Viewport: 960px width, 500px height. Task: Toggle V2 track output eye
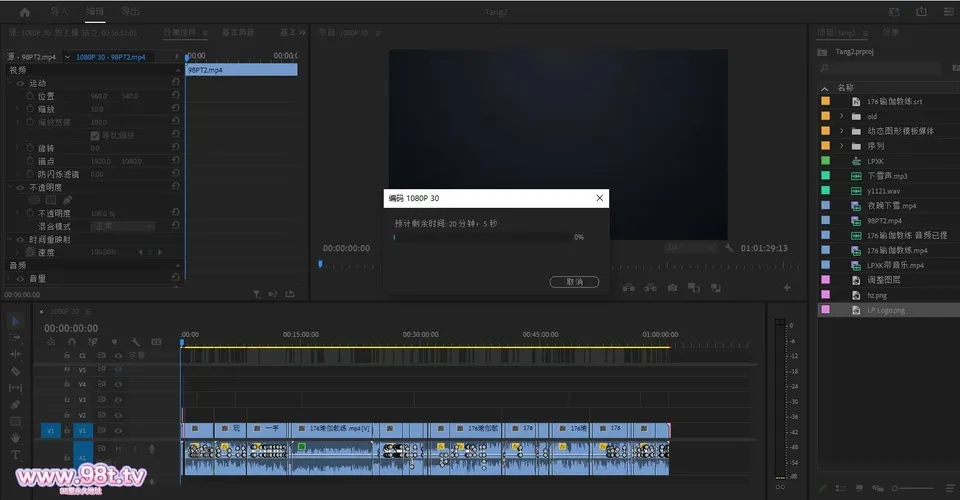(x=118, y=415)
